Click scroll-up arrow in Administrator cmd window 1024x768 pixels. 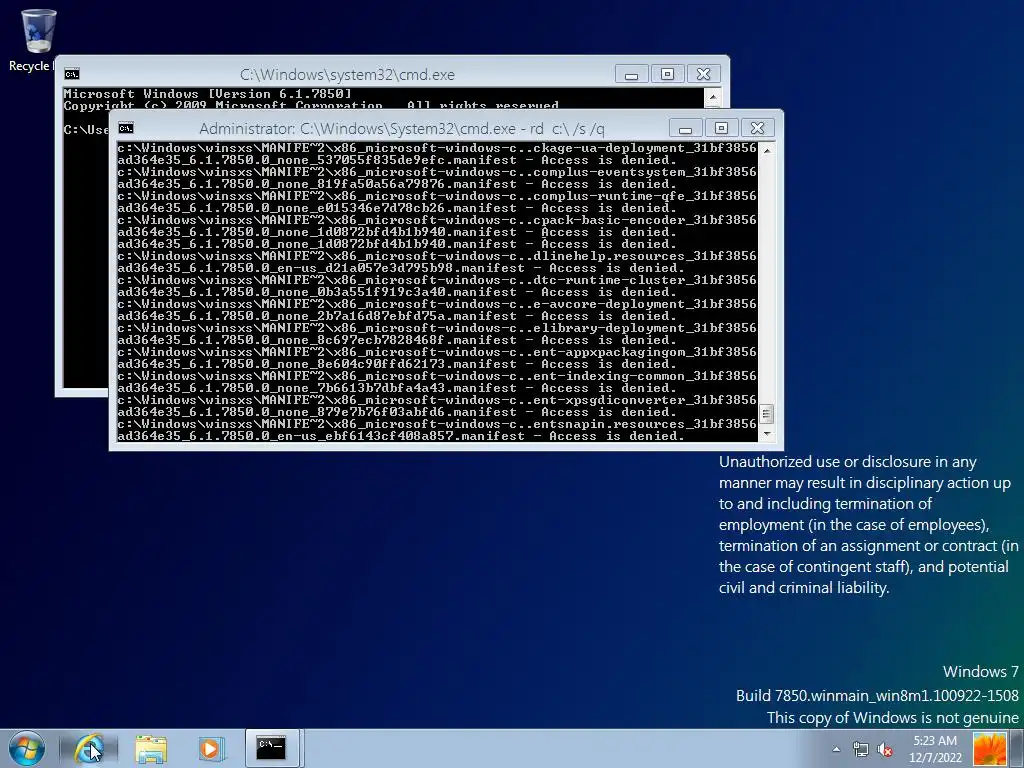767,150
